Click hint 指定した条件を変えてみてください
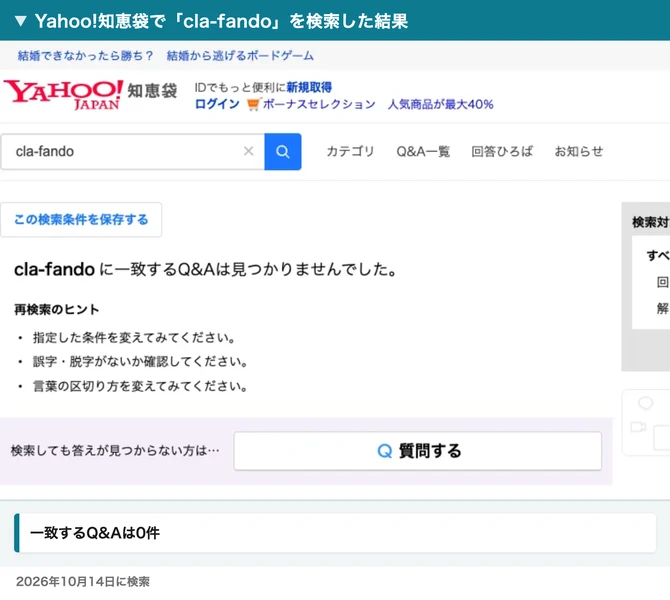This screenshot has height=600, width=670. tap(134, 338)
